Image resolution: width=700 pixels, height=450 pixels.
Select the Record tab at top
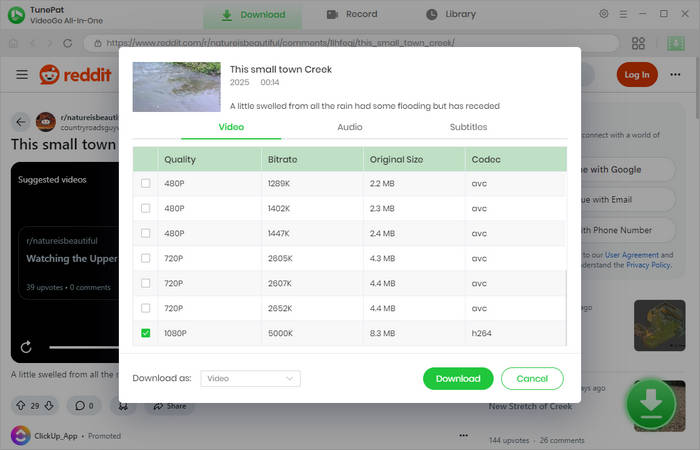(x=352, y=14)
